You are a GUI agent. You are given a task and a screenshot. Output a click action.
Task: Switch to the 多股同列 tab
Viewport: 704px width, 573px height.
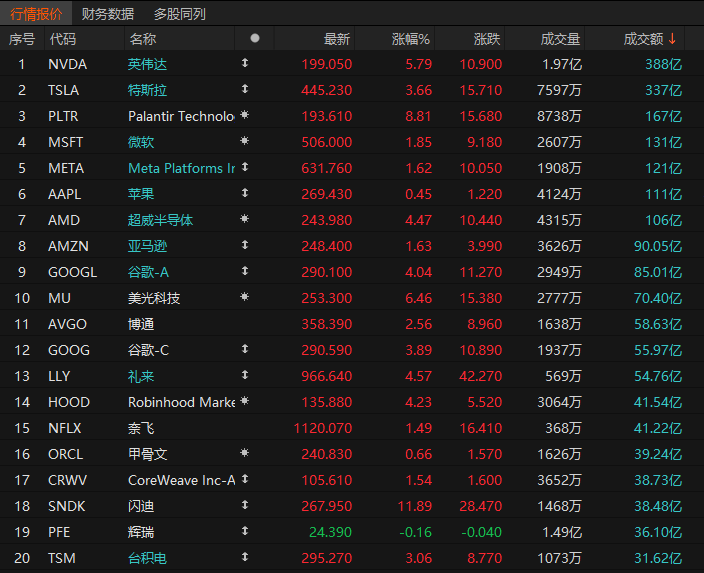click(x=180, y=14)
